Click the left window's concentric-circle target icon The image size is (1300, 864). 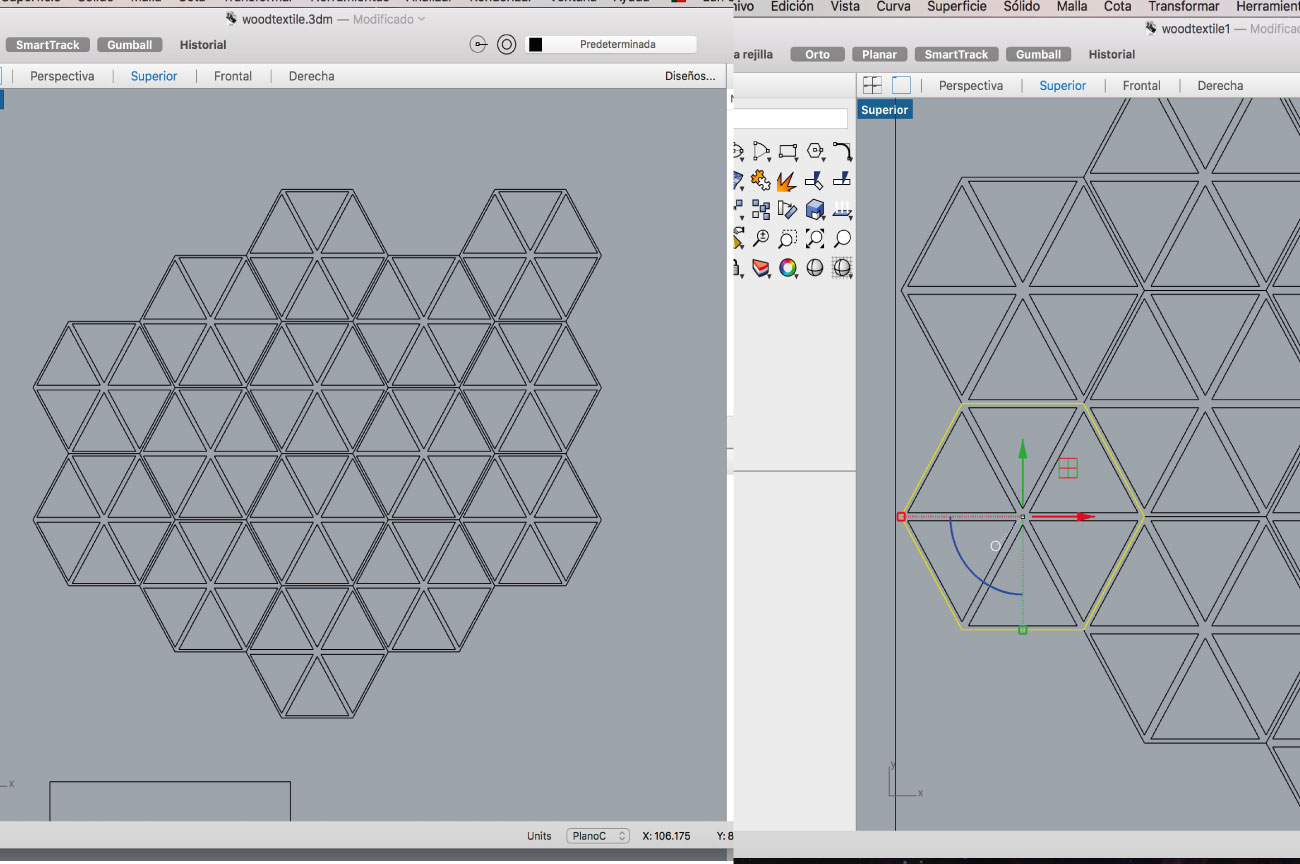(x=507, y=44)
